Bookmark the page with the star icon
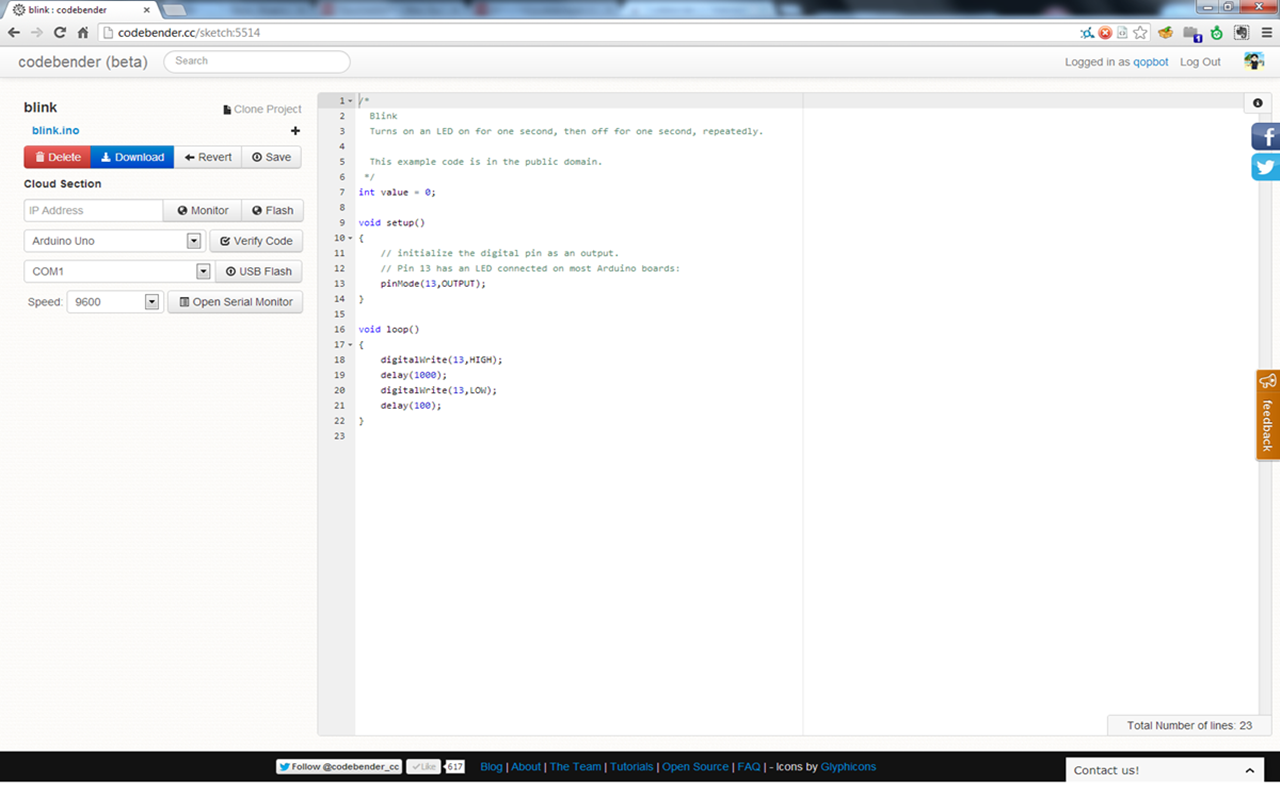The width and height of the screenshot is (1280, 800). coord(1140,33)
